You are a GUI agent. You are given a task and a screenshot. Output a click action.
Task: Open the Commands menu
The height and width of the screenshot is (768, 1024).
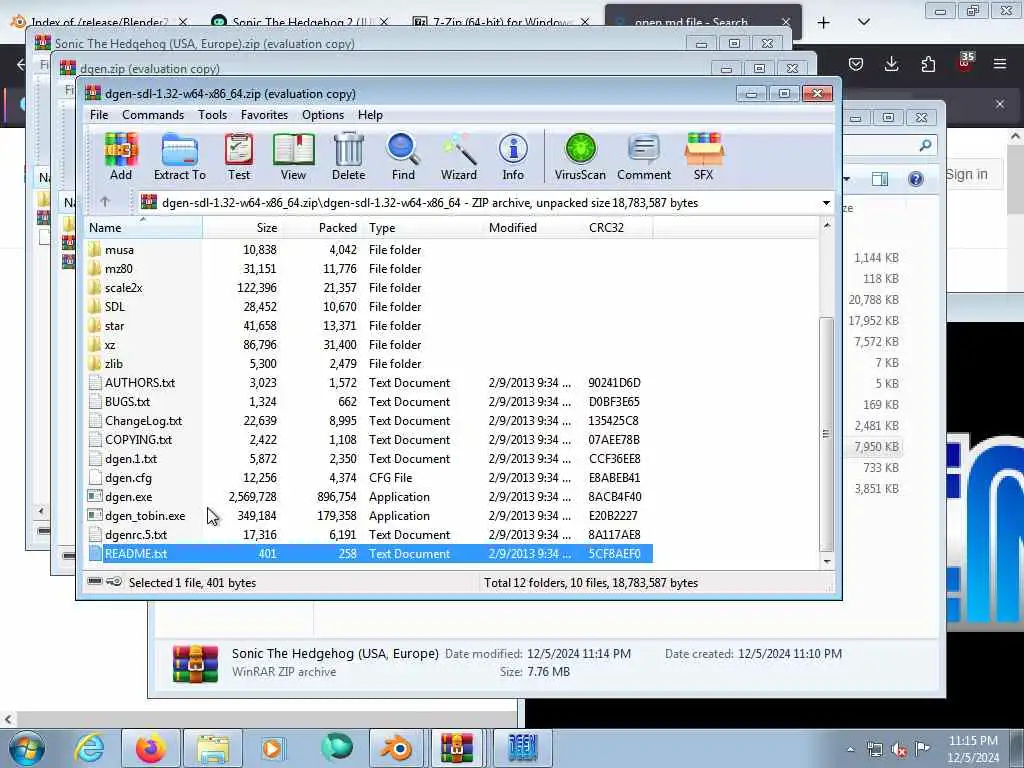[x=153, y=115]
